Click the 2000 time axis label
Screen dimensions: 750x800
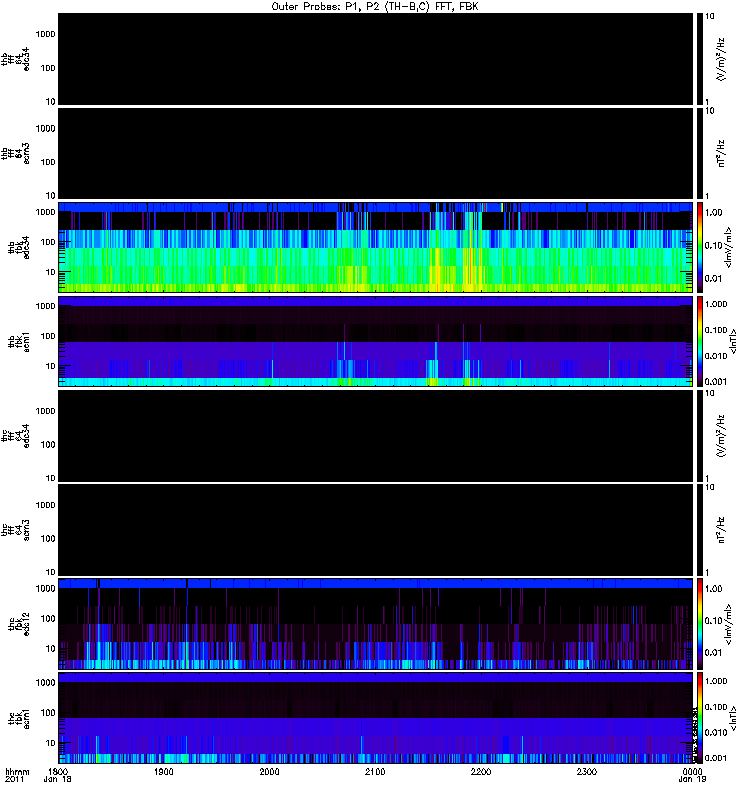269,771
